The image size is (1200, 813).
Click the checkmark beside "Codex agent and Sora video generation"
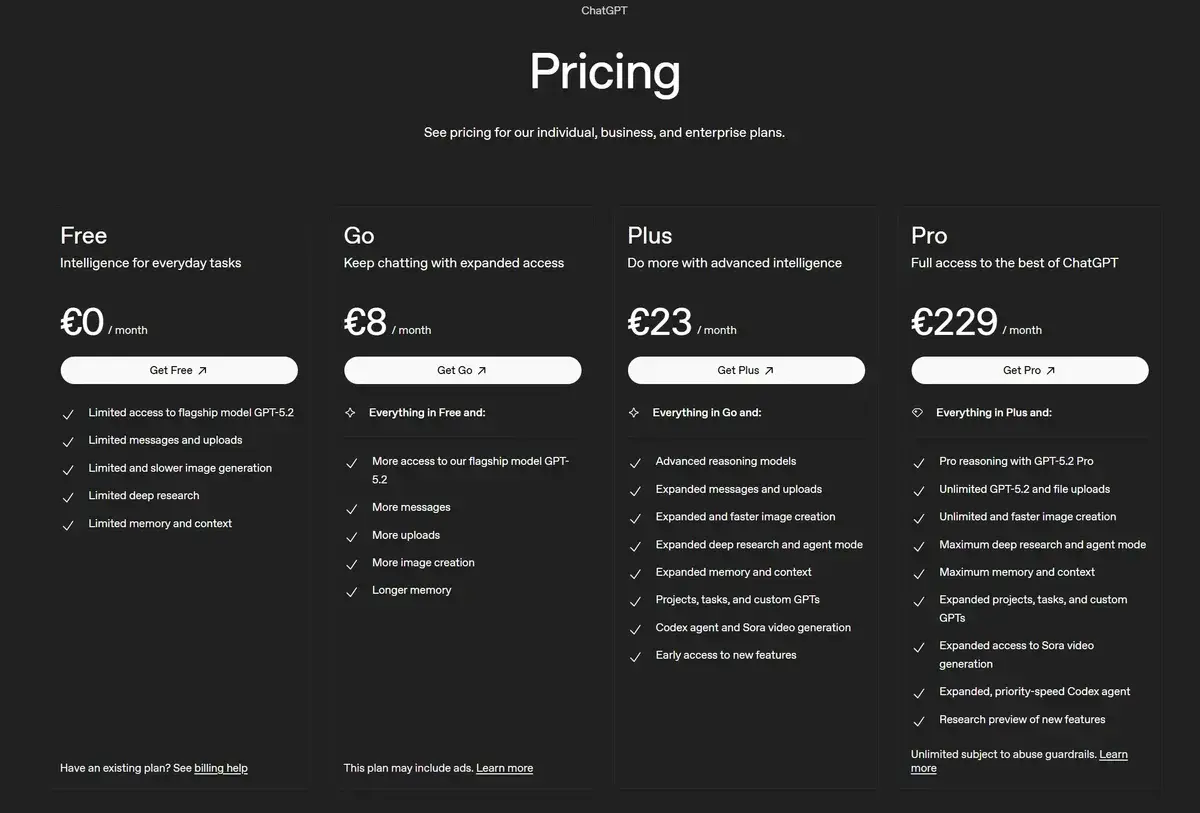pyautogui.click(x=636, y=627)
